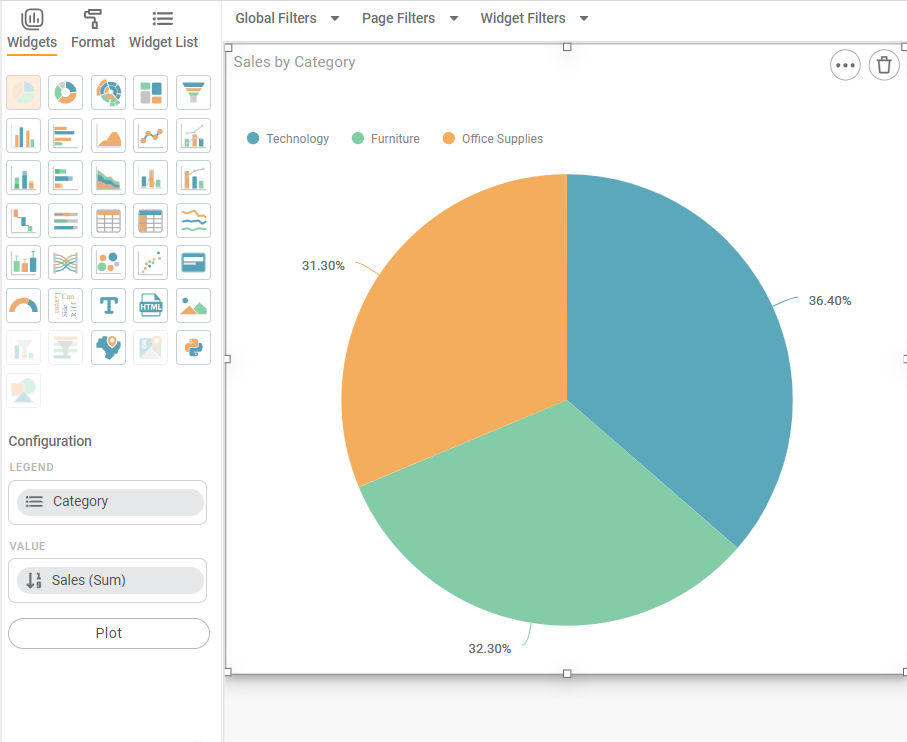Screen dimensions: 907x742
Task: Toggle Technology in the chart legend
Action: (x=288, y=139)
